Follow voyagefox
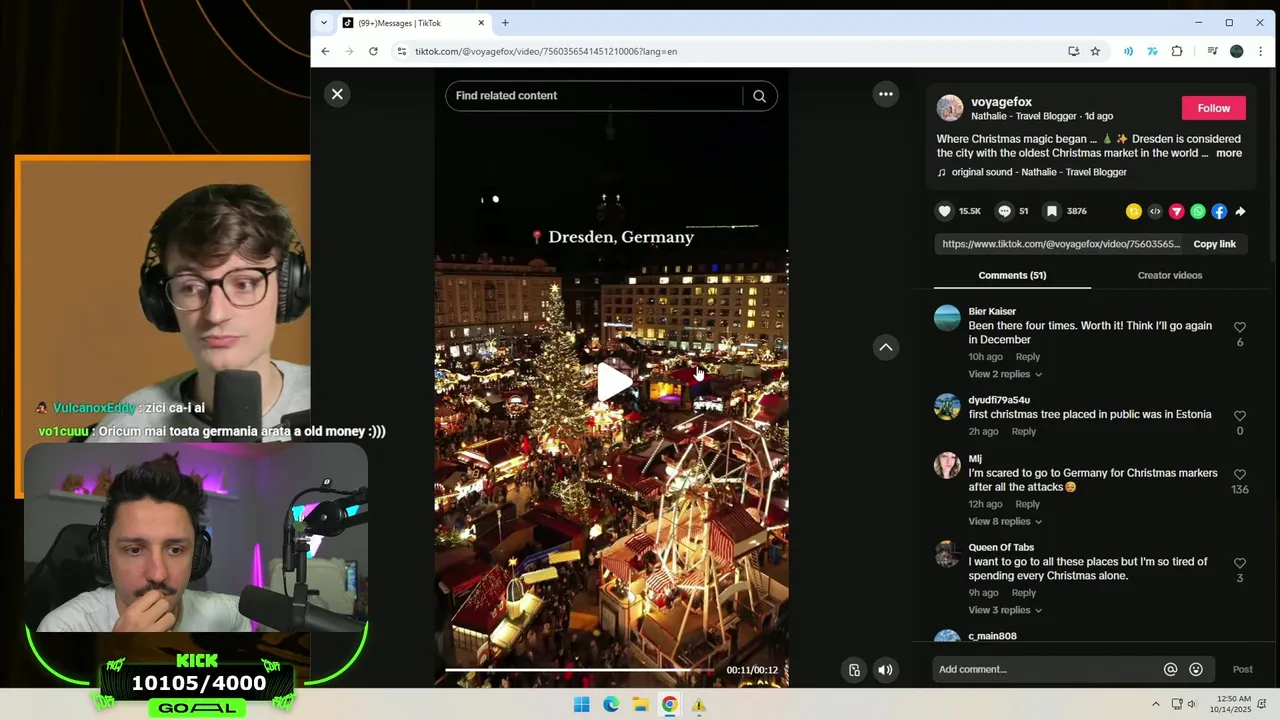Image resolution: width=1280 pixels, height=720 pixels. pyautogui.click(x=1213, y=108)
